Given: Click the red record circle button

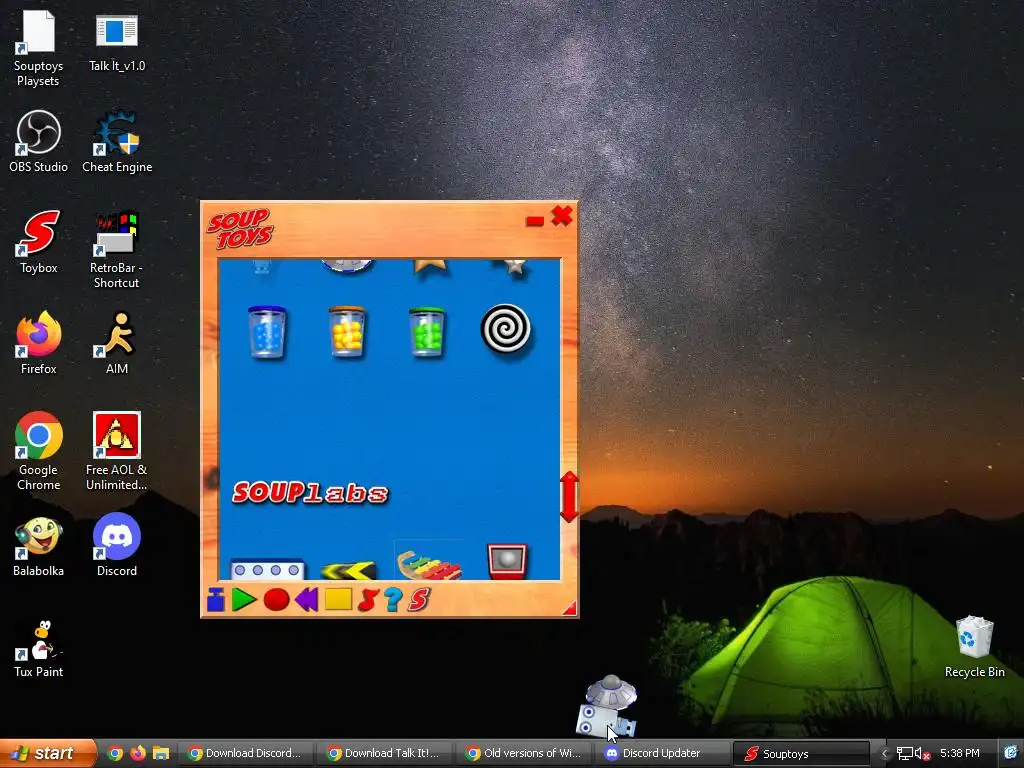Looking at the screenshot, I should tap(276, 600).
